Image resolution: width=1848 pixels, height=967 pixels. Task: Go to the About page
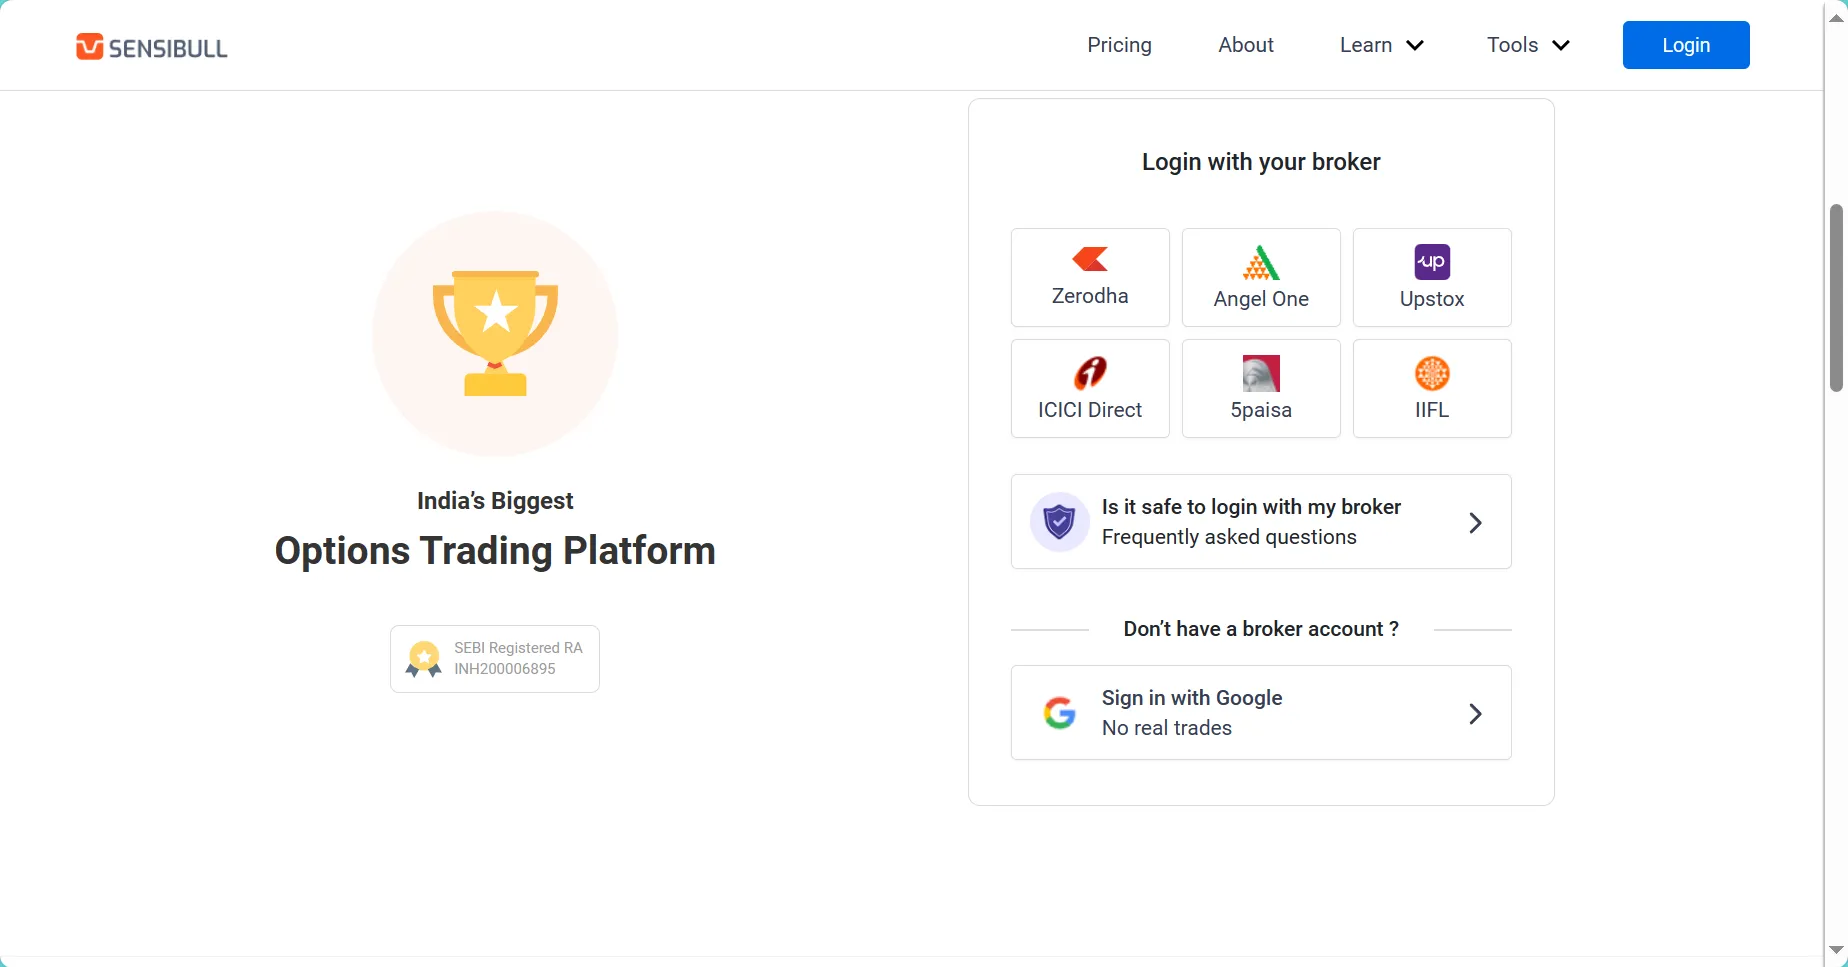[1245, 45]
